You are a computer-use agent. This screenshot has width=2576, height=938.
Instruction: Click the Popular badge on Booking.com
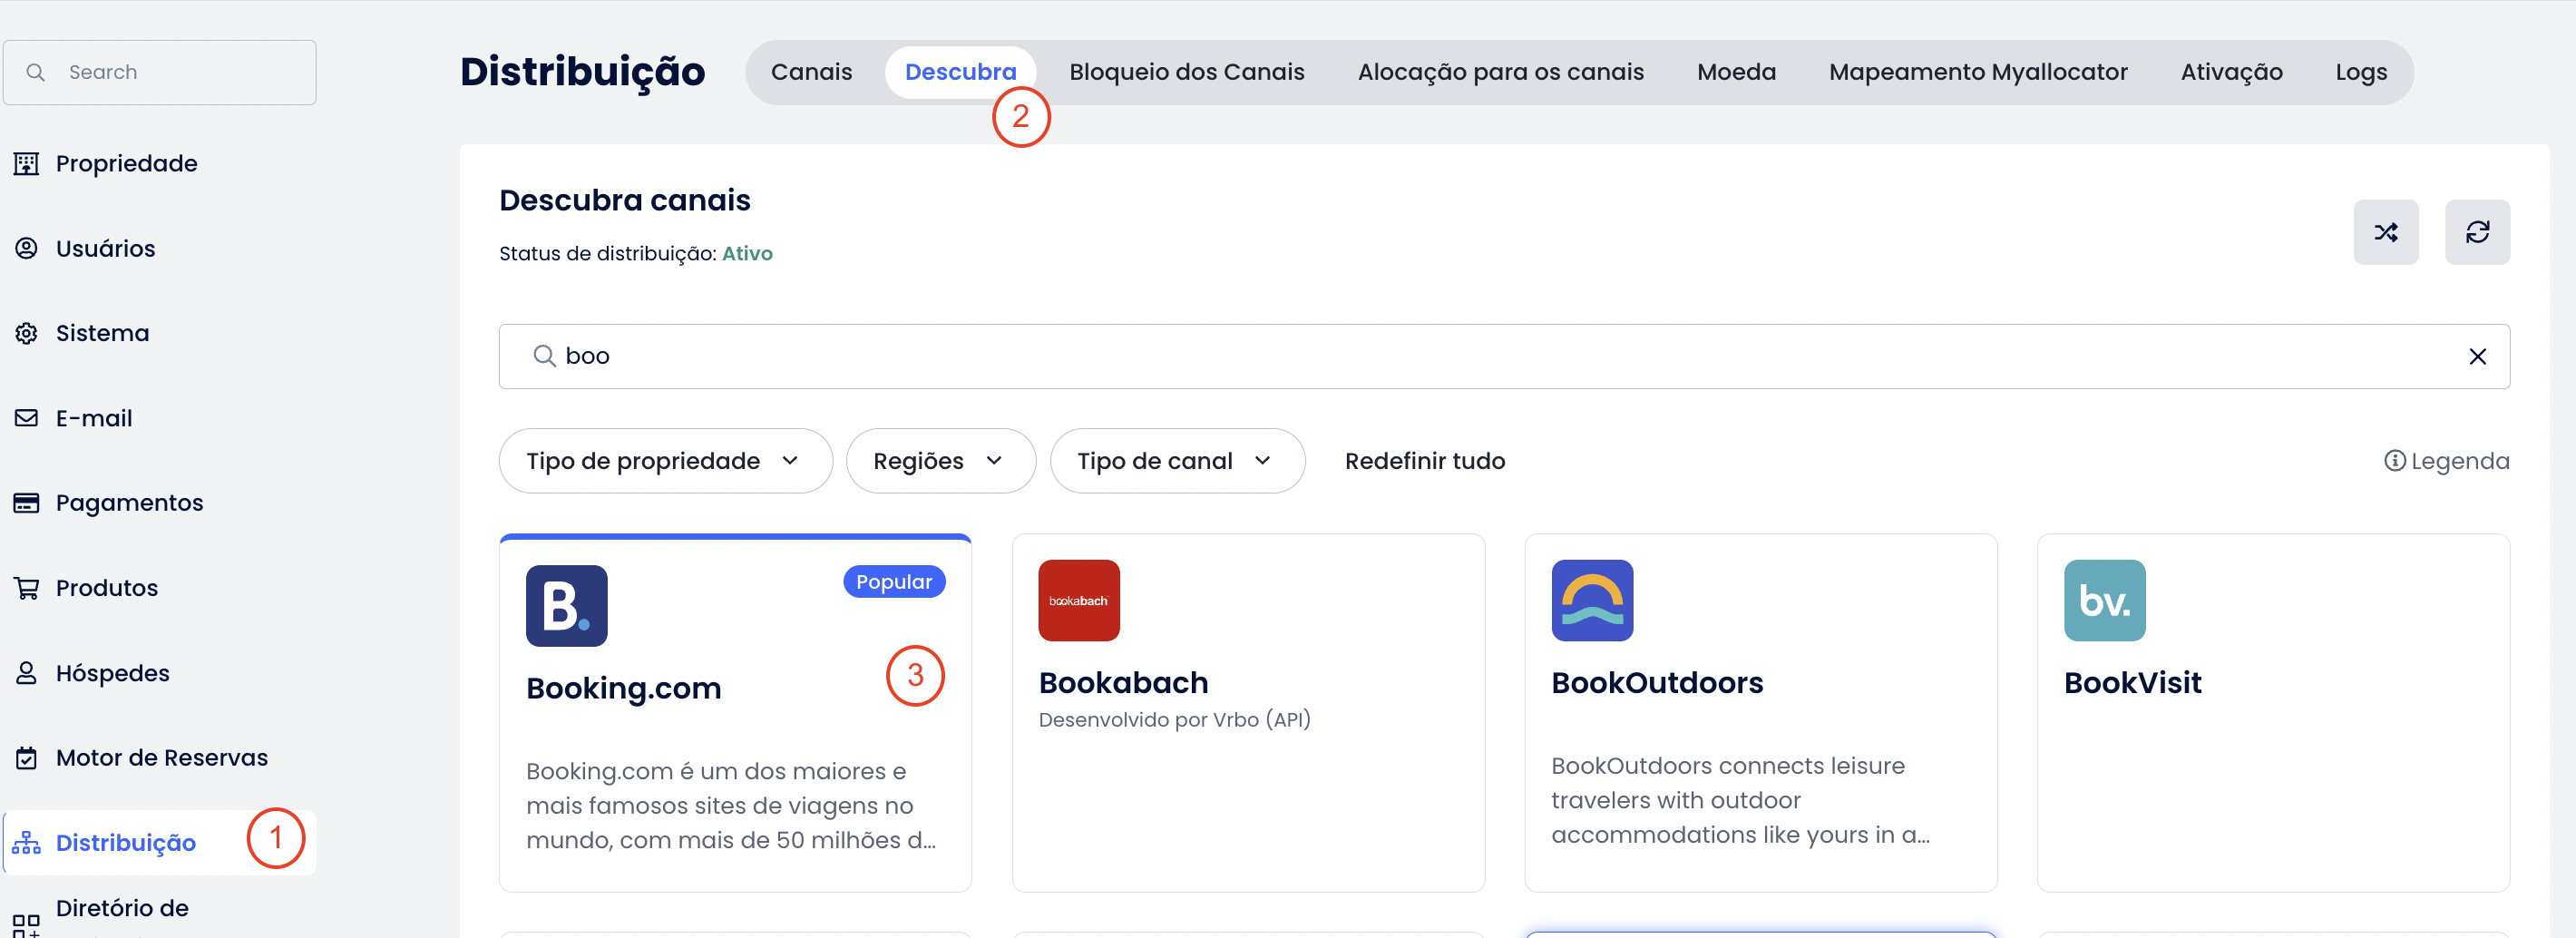coord(894,582)
